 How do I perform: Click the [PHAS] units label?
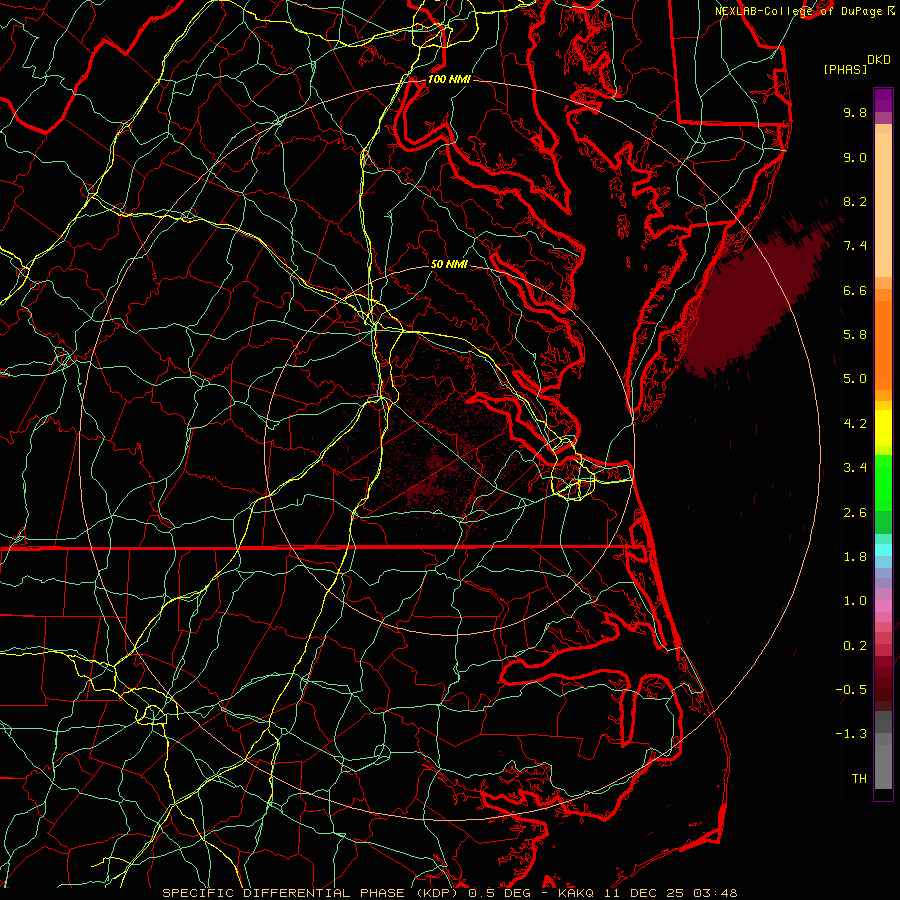[845, 69]
